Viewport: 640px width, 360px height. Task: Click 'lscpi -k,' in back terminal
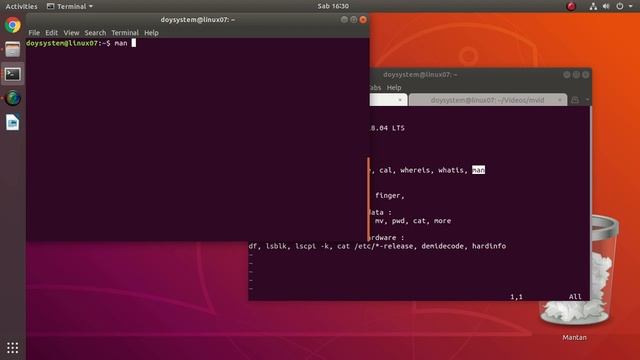[314, 246]
